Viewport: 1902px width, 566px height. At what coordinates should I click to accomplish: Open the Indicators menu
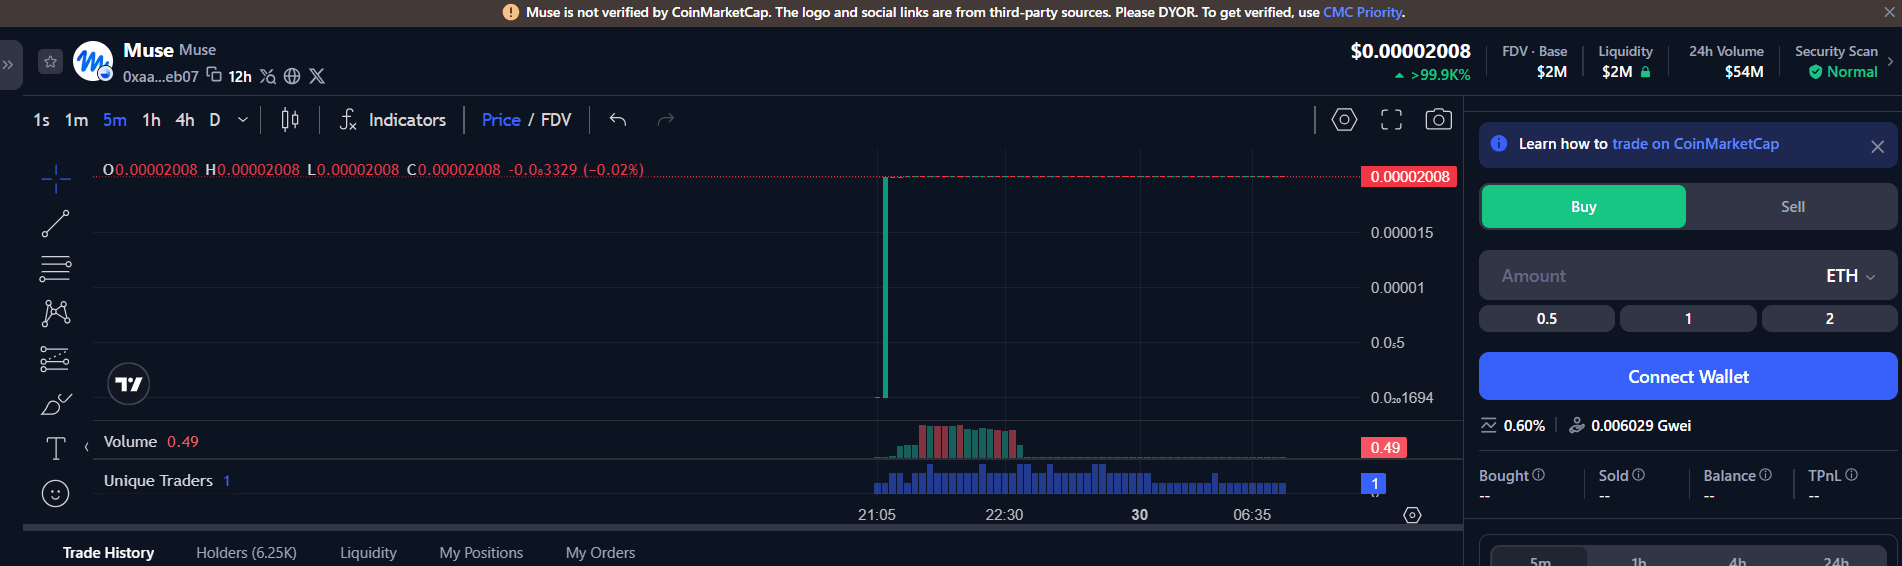point(392,120)
